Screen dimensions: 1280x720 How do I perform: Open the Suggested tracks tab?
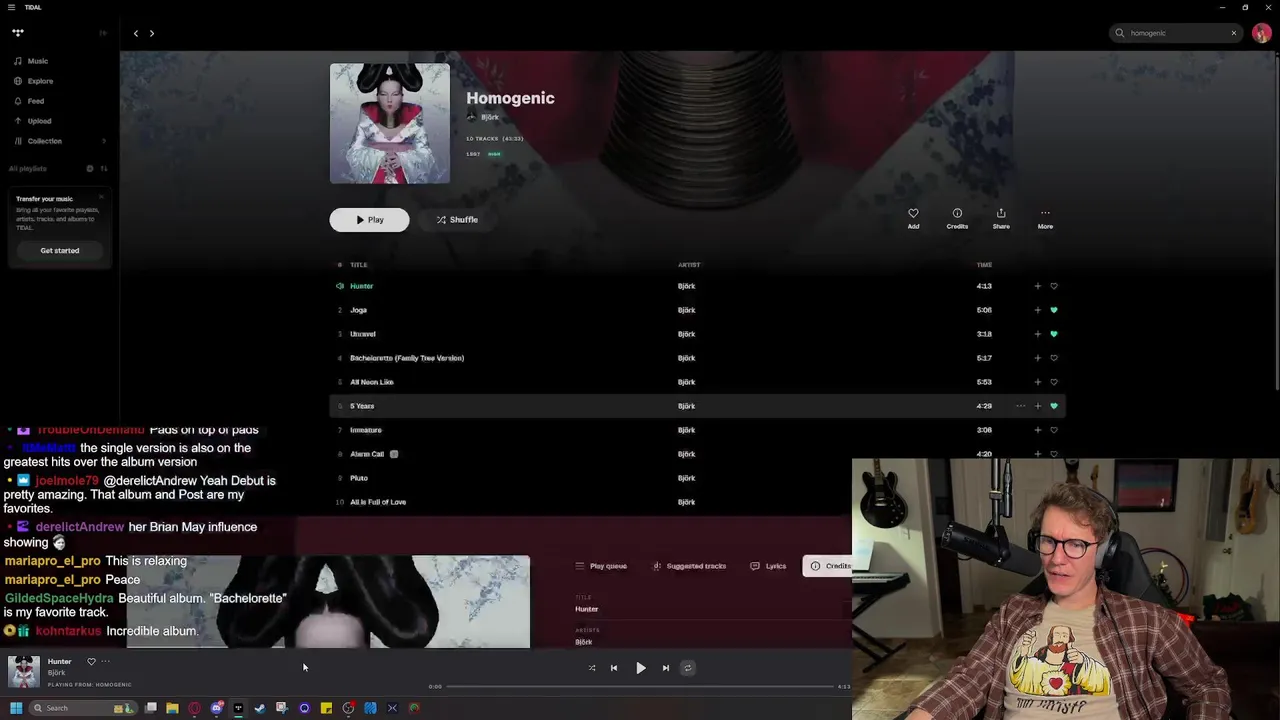coord(689,566)
